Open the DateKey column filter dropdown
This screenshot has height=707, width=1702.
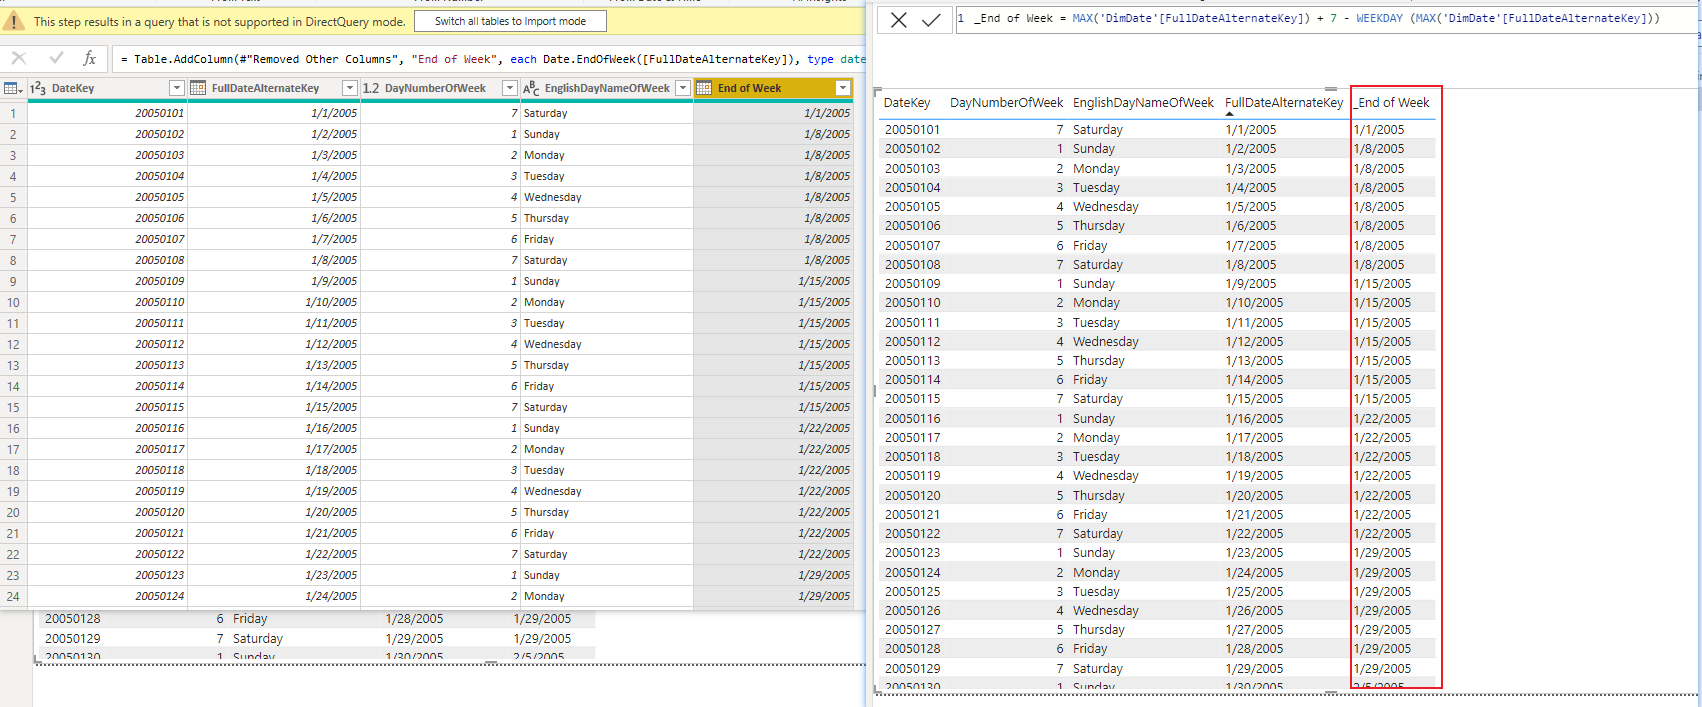click(x=176, y=88)
